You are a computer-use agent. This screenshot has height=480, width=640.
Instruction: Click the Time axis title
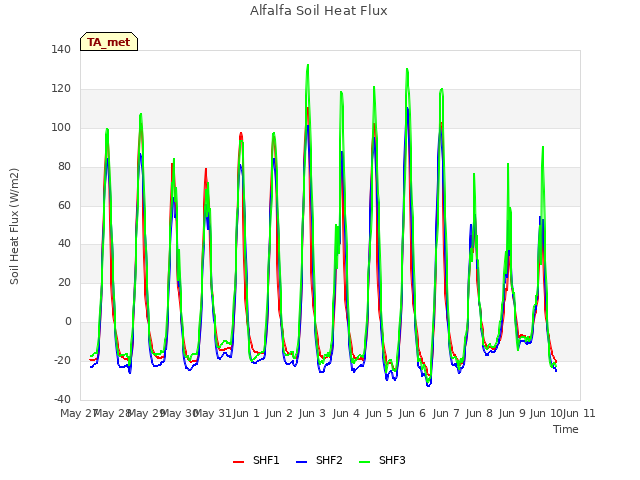(x=566, y=429)
